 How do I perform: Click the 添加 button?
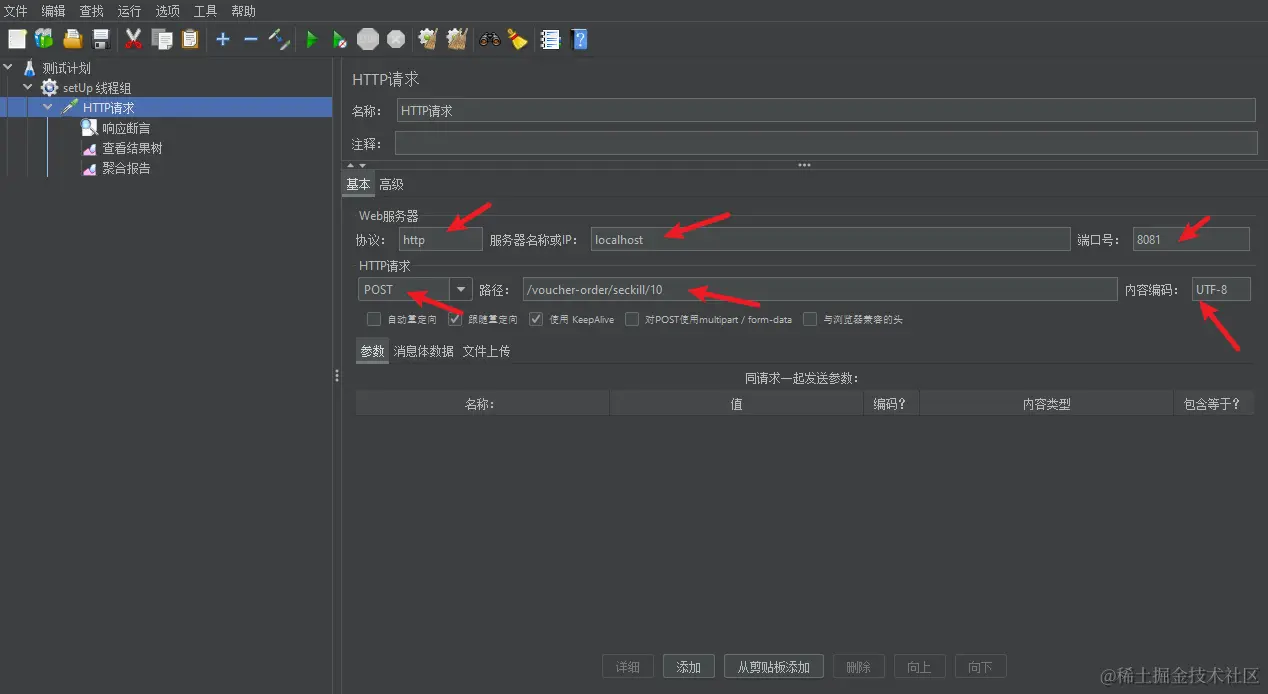click(x=688, y=667)
